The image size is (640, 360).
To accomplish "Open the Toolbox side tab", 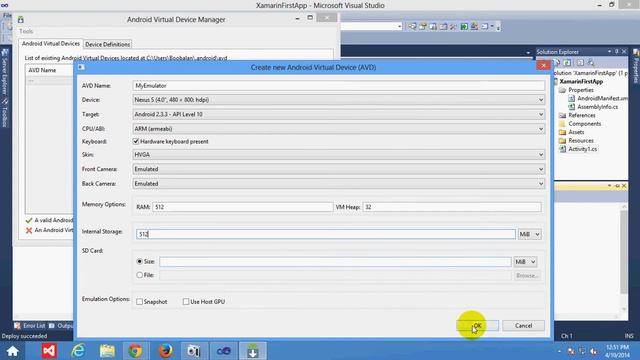I will [5, 113].
